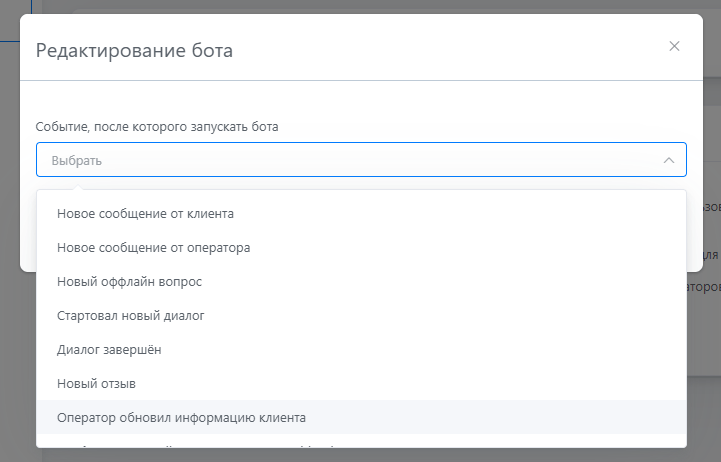This screenshot has width=721, height=462.
Task: Choose the 'Диалог завершён' event
Action: point(109,349)
